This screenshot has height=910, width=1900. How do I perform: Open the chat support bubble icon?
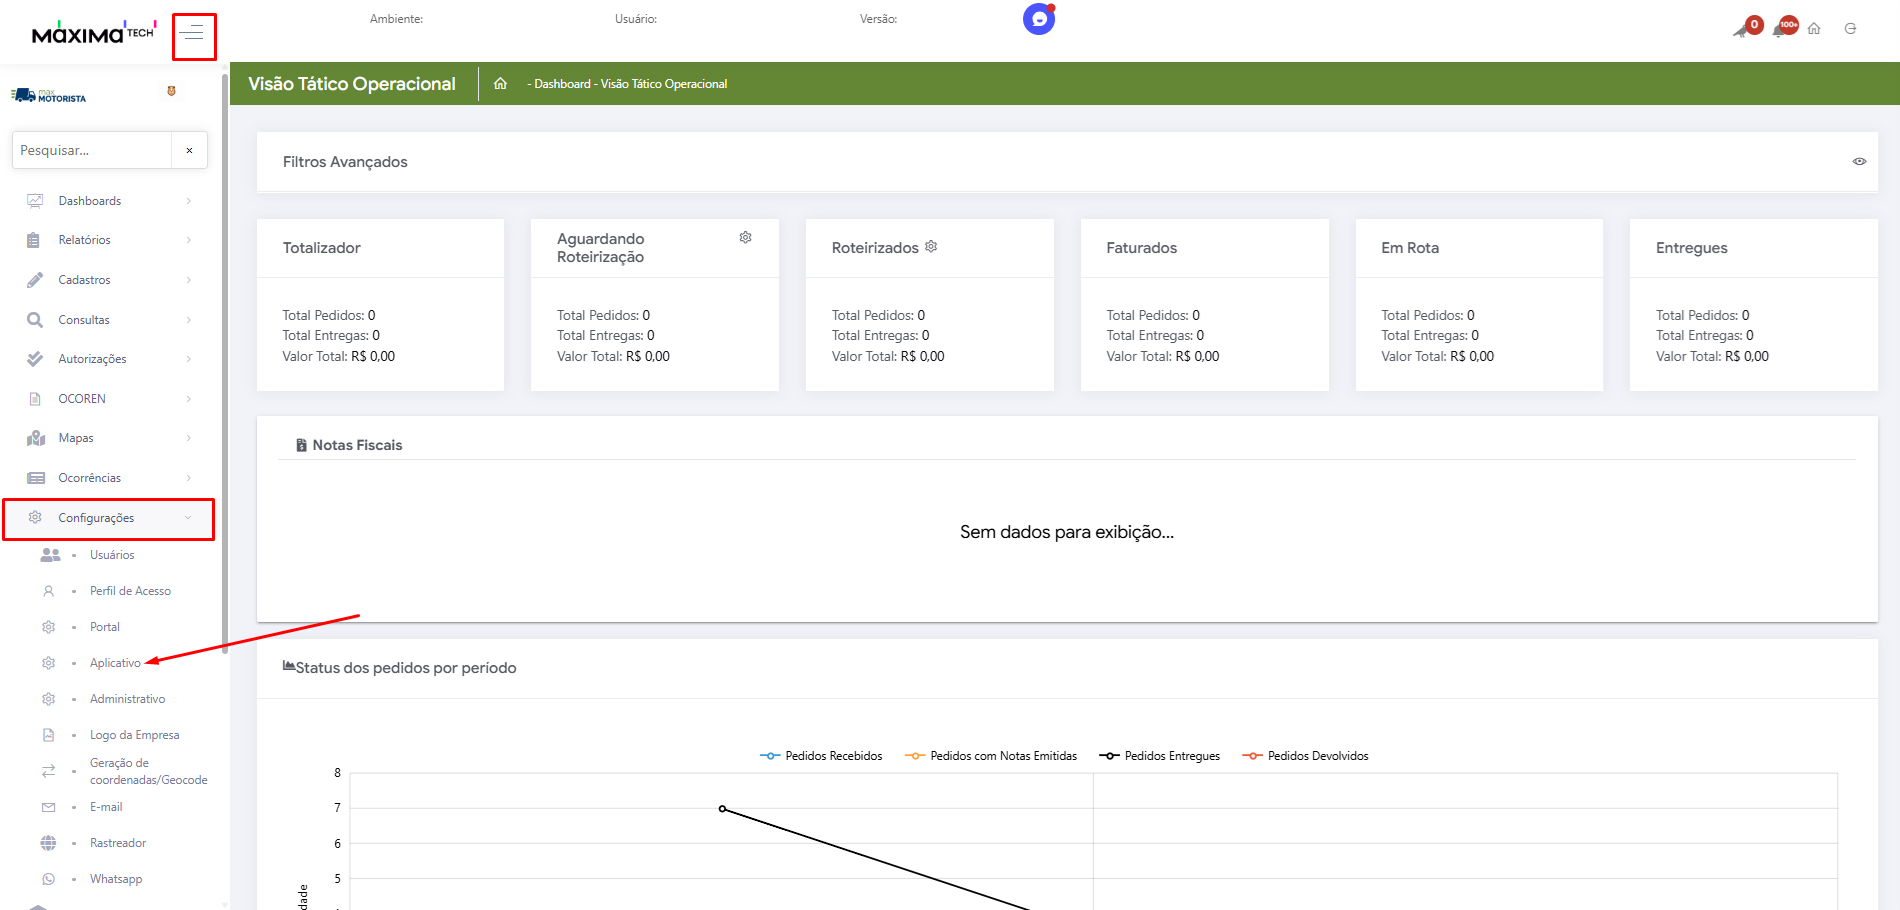pyautogui.click(x=1039, y=19)
